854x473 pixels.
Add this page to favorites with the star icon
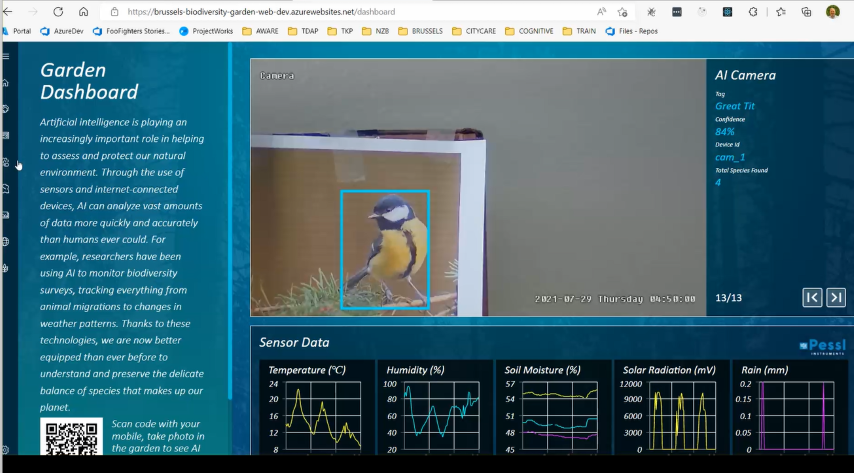(623, 12)
